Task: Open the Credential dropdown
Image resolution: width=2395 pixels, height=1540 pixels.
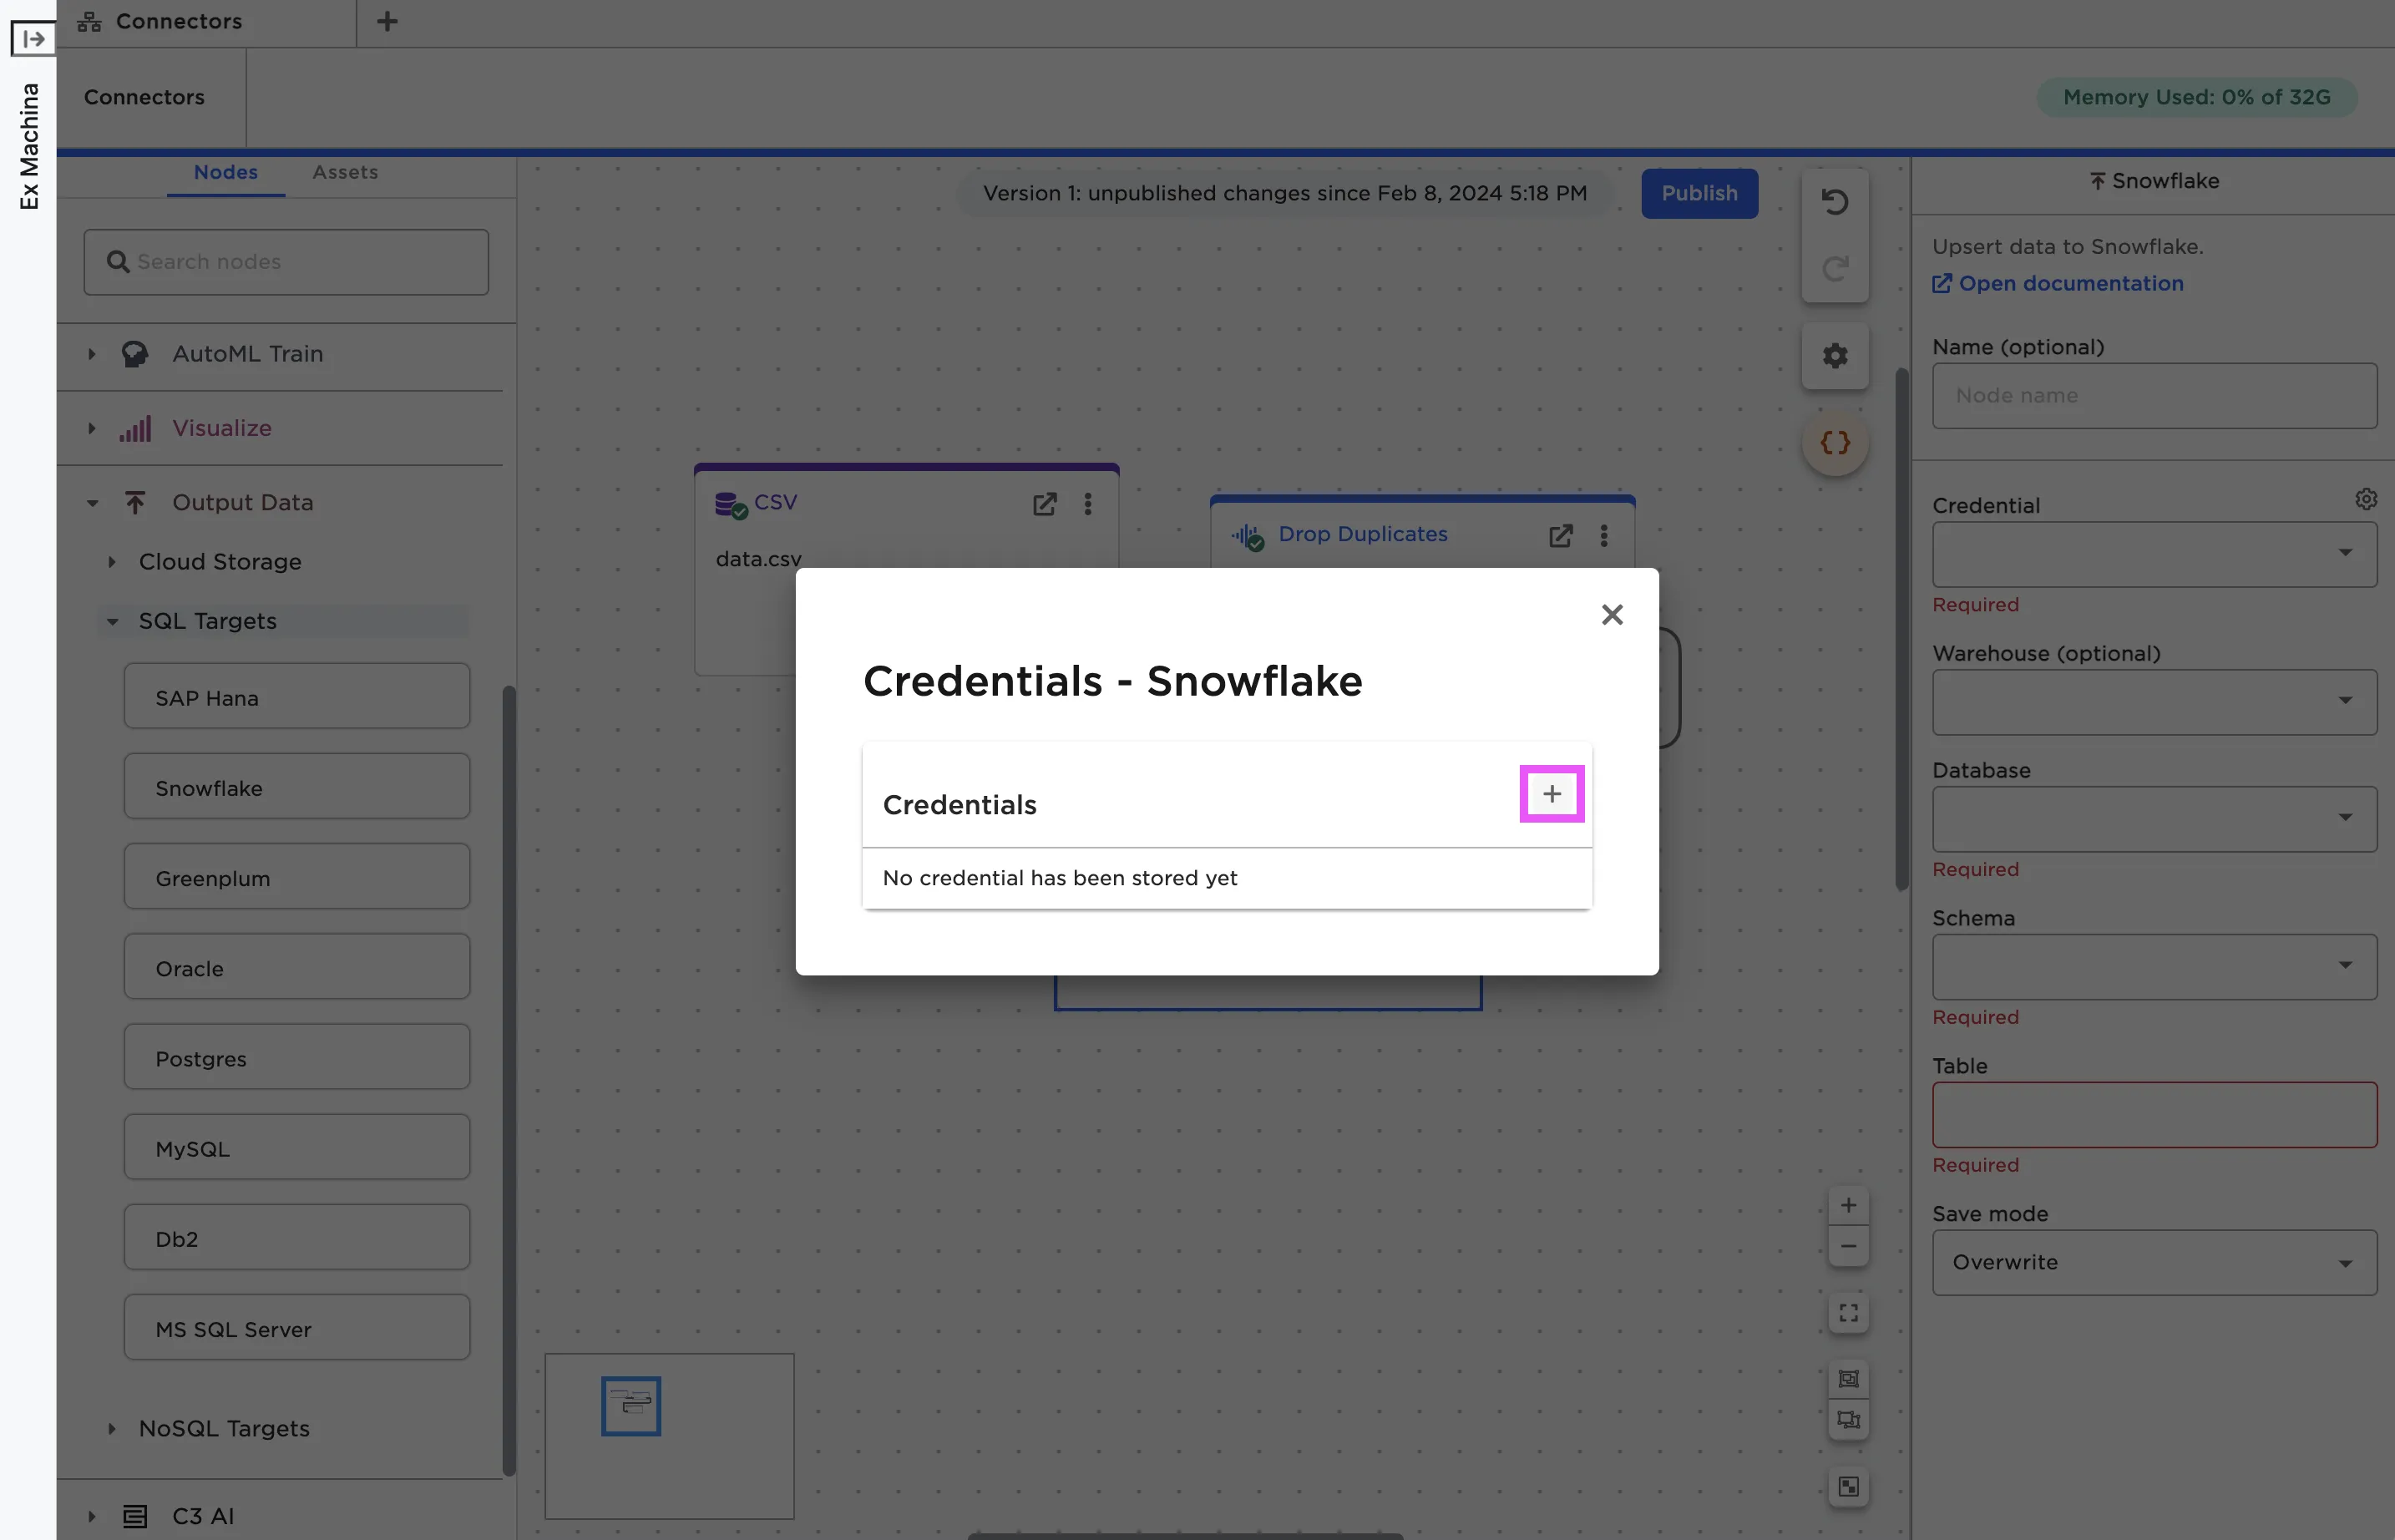Action: tap(2153, 554)
